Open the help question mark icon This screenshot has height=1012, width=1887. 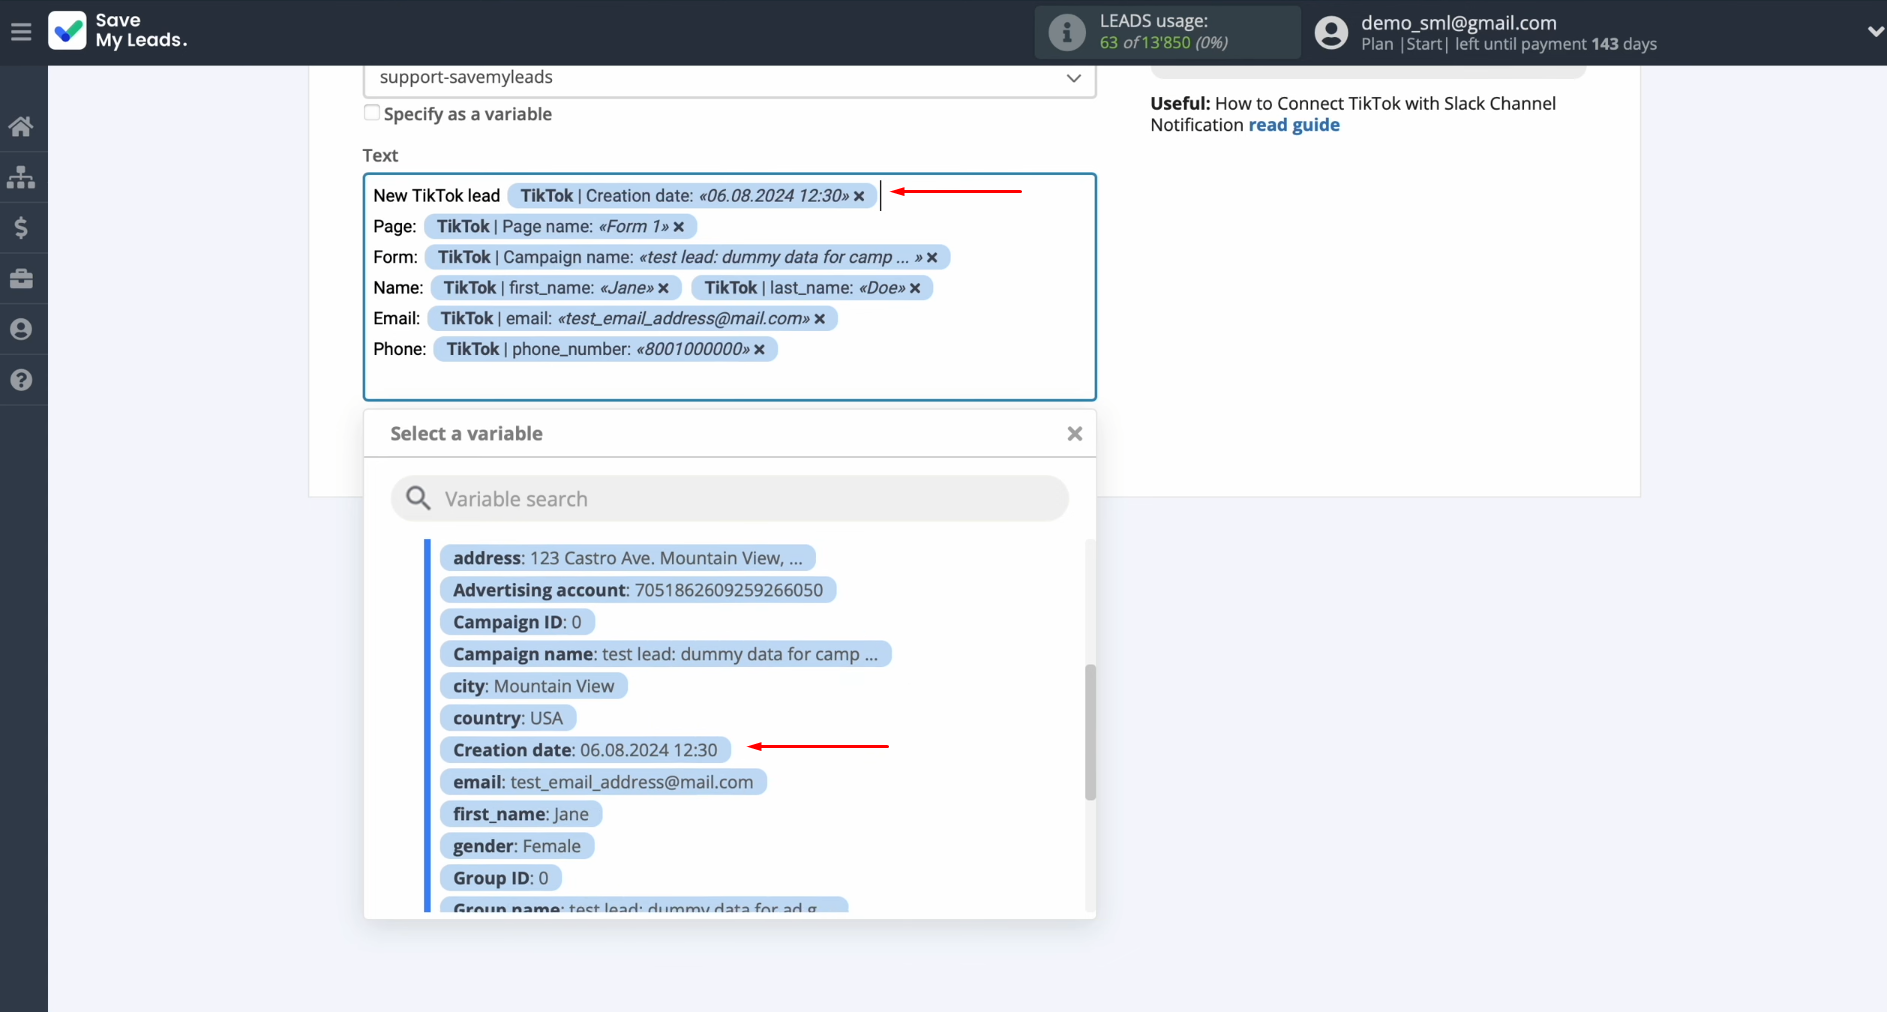(x=21, y=380)
